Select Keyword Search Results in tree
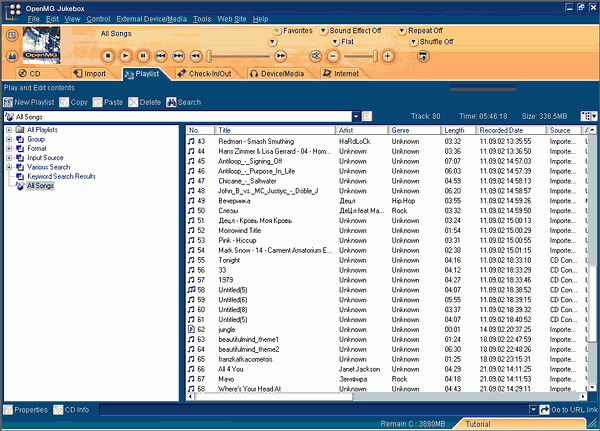 [x=61, y=176]
